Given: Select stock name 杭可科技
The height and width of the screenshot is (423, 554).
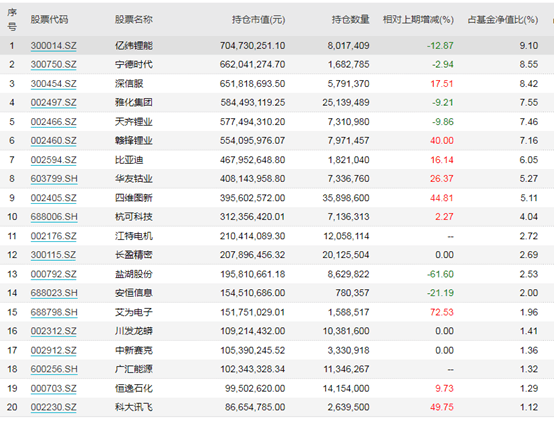Looking at the screenshot, I should pyautogui.click(x=134, y=217).
